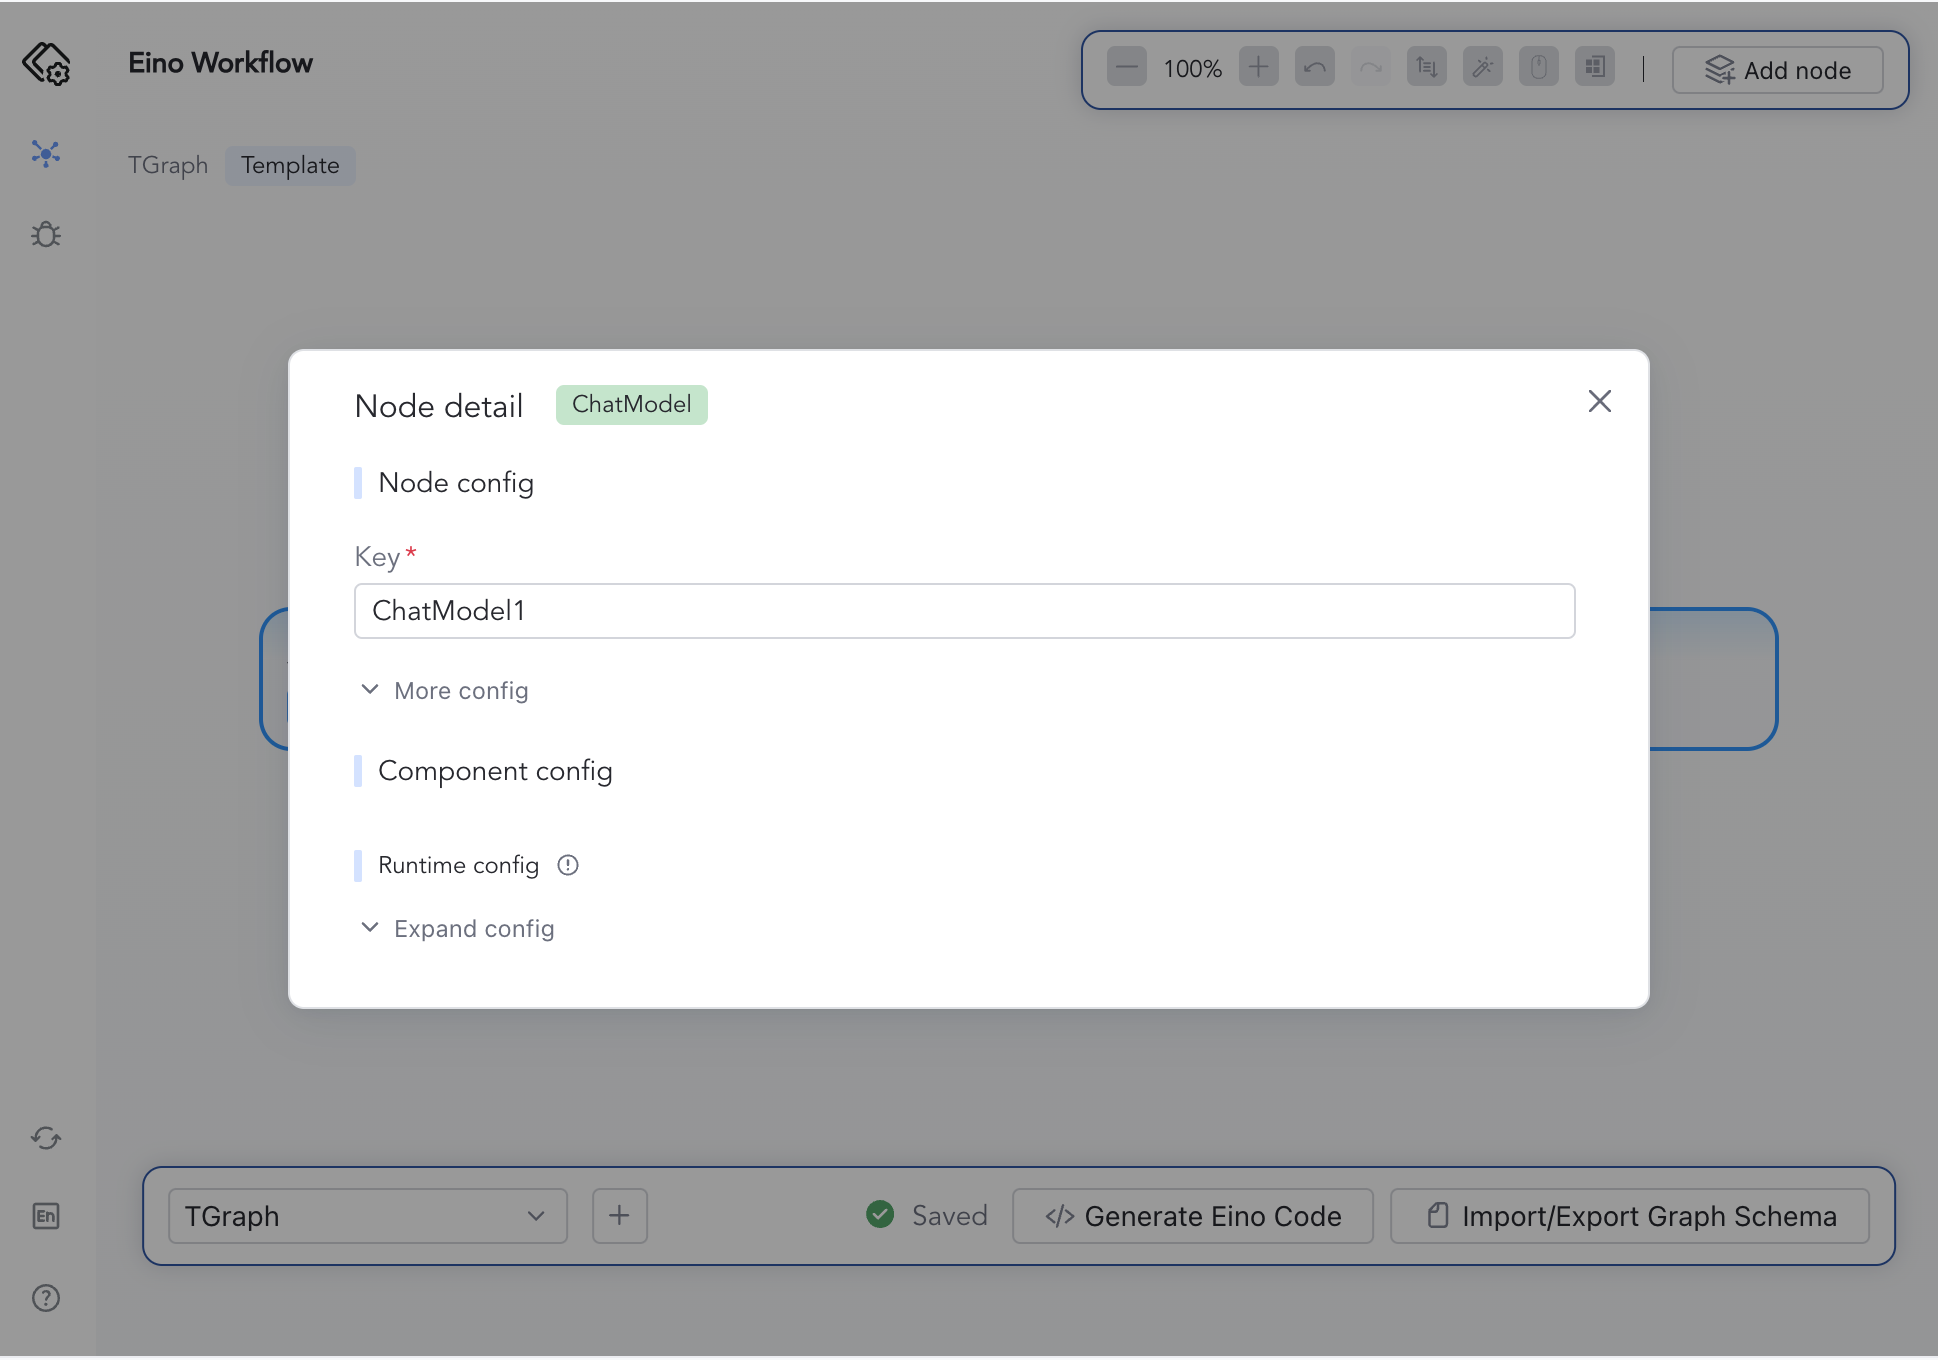1938x1360 pixels.
Task: Toggle the minimap grid icon
Action: click(x=1594, y=68)
